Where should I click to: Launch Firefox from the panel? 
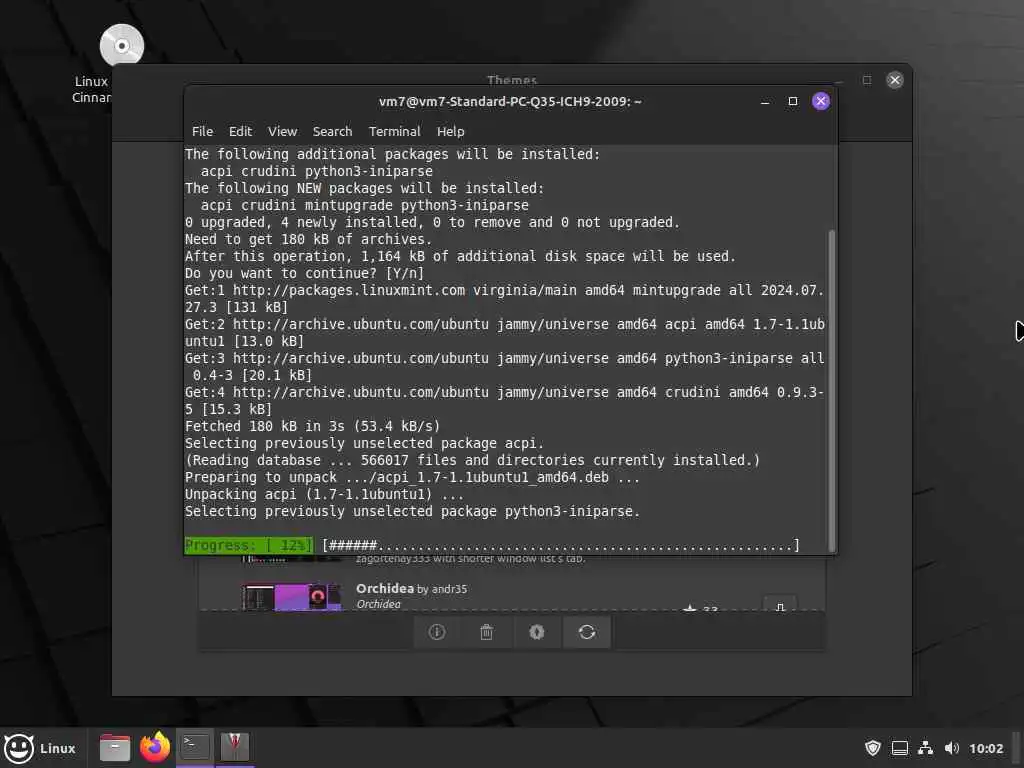coord(155,748)
